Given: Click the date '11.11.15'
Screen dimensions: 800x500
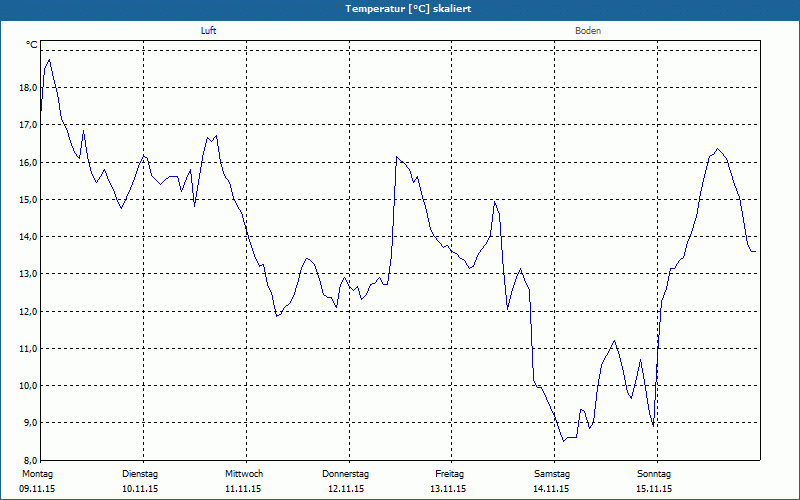Looking at the screenshot, I should 243,489.
